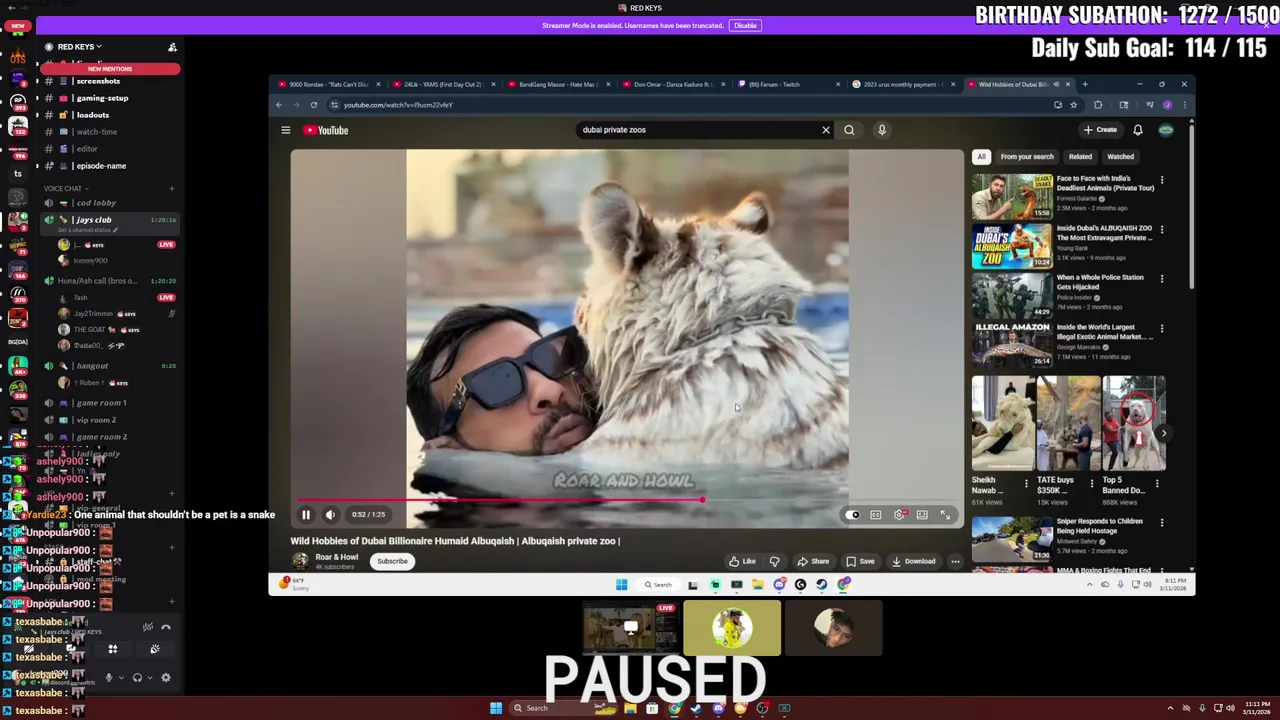Open Chrome extensions puzzle icon

pos(1098,105)
